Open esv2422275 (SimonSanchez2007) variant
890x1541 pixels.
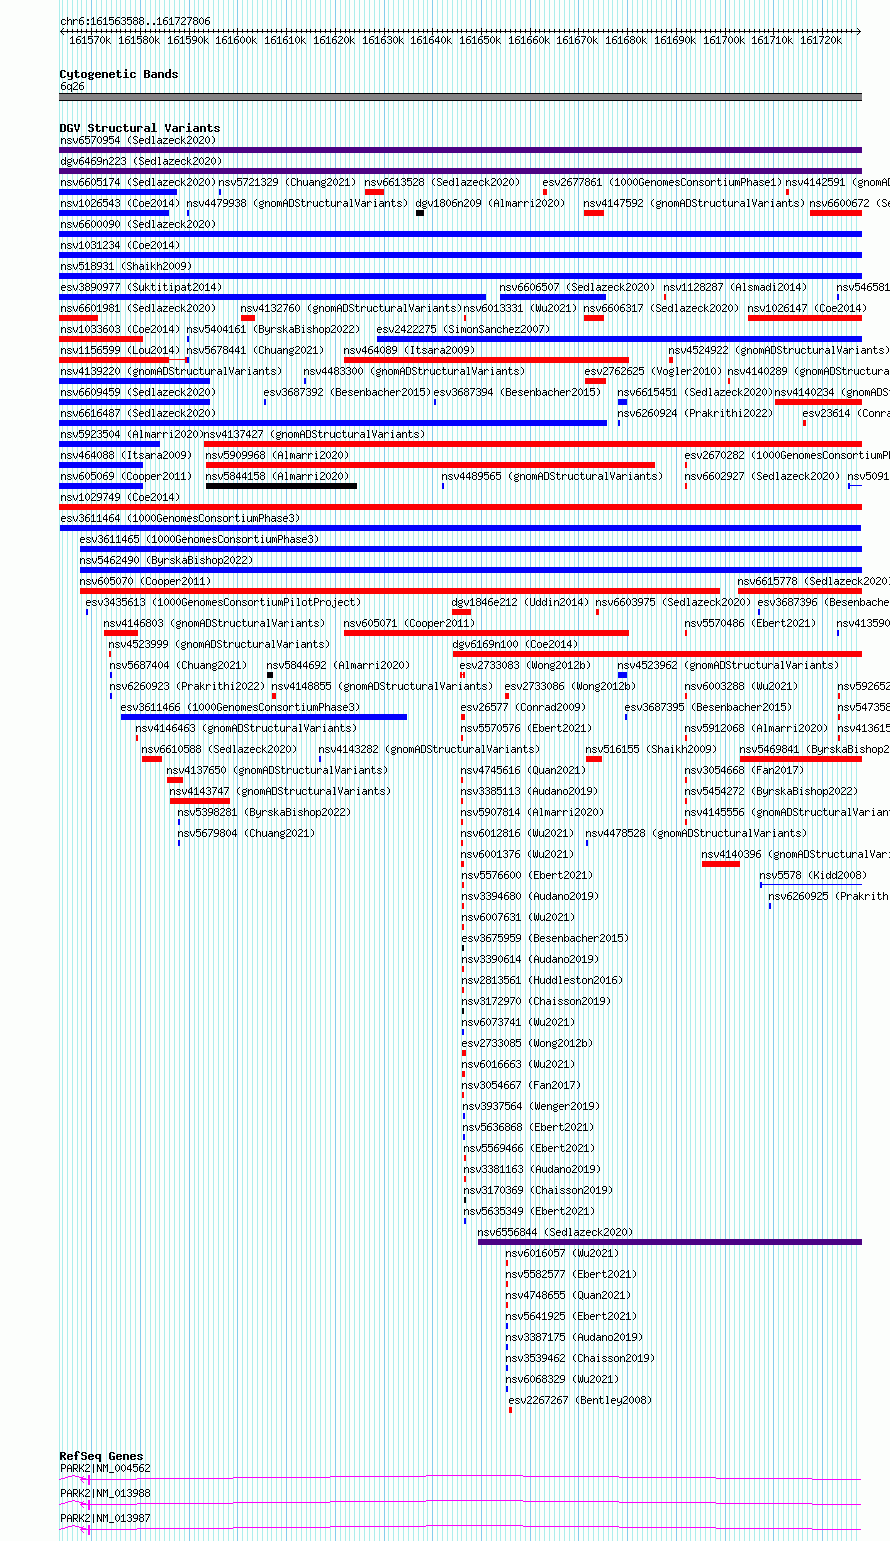point(463,329)
